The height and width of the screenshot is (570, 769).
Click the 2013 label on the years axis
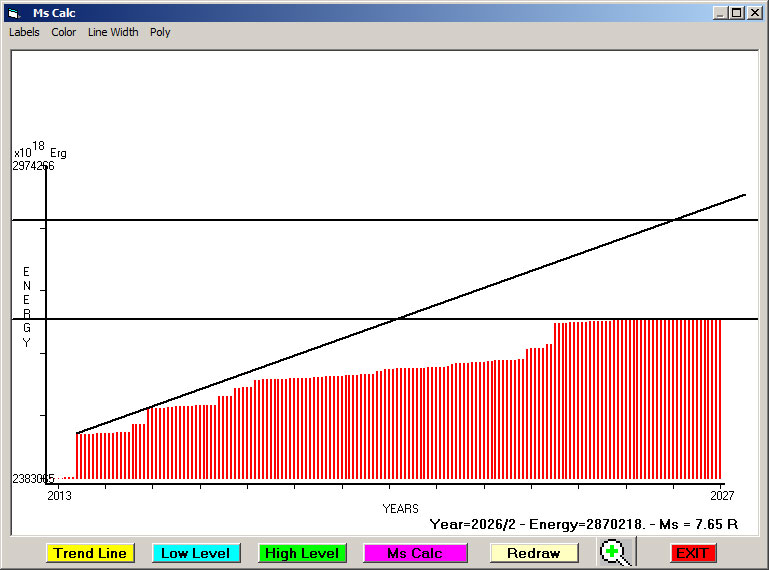(x=60, y=495)
